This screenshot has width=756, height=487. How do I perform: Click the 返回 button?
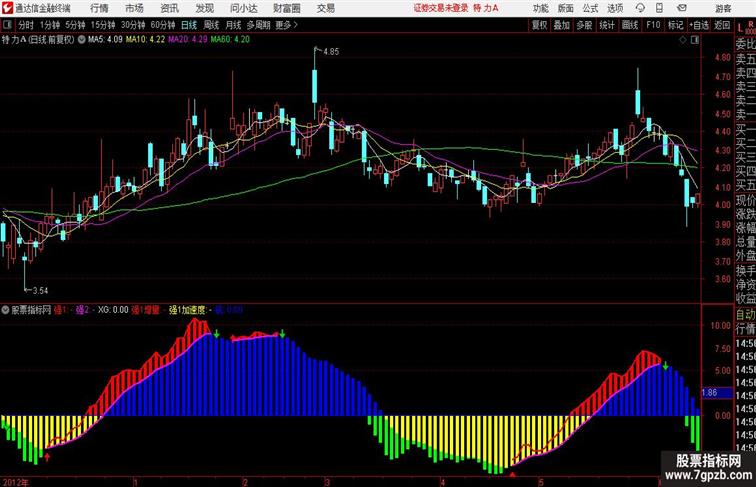click(x=722, y=25)
